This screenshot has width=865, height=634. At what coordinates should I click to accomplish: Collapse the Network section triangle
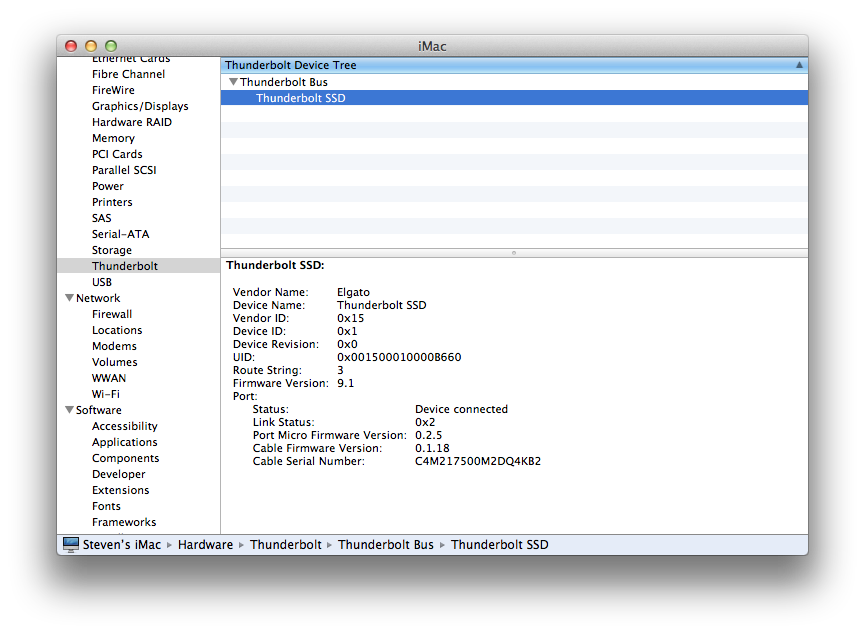point(69,298)
